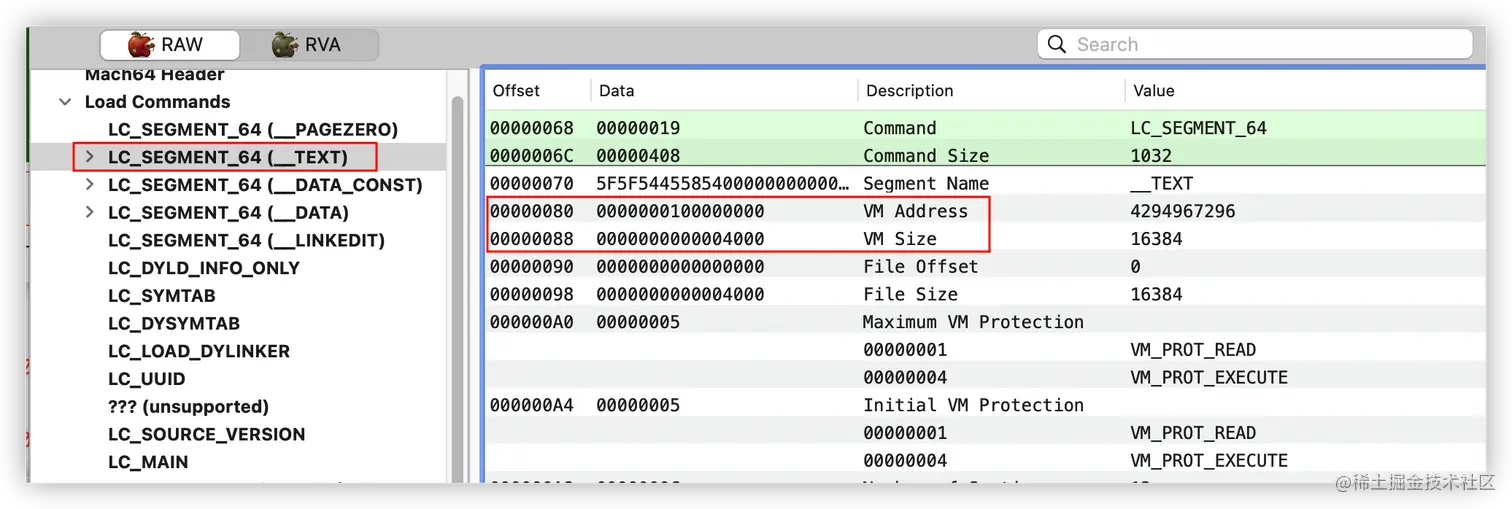
Task: Click data 0000000100000000 cell
Action: tap(680, 211)
